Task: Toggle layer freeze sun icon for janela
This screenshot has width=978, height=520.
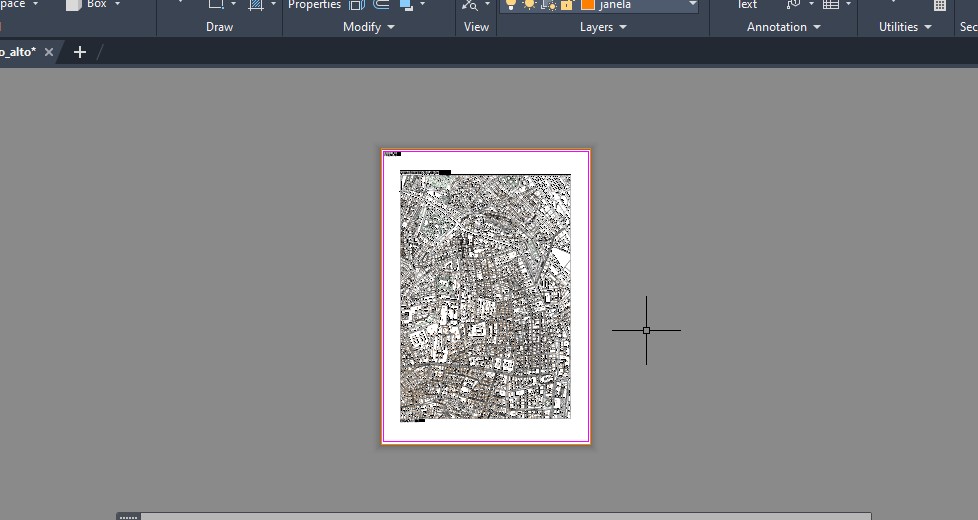Action: point(529,5)
